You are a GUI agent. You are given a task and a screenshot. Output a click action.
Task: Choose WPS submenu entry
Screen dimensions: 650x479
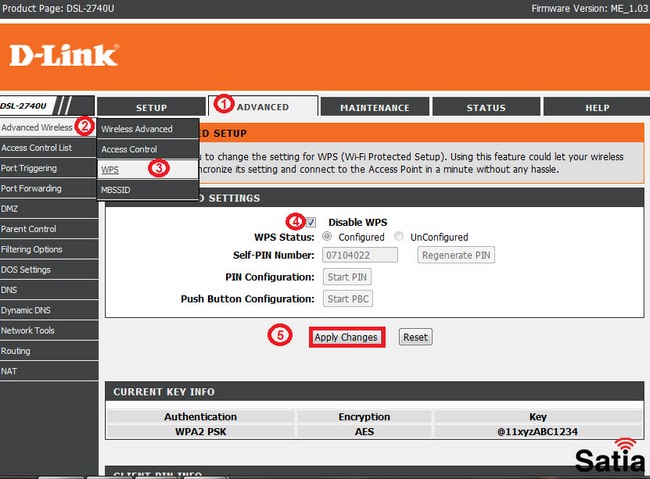pos(148,170)
